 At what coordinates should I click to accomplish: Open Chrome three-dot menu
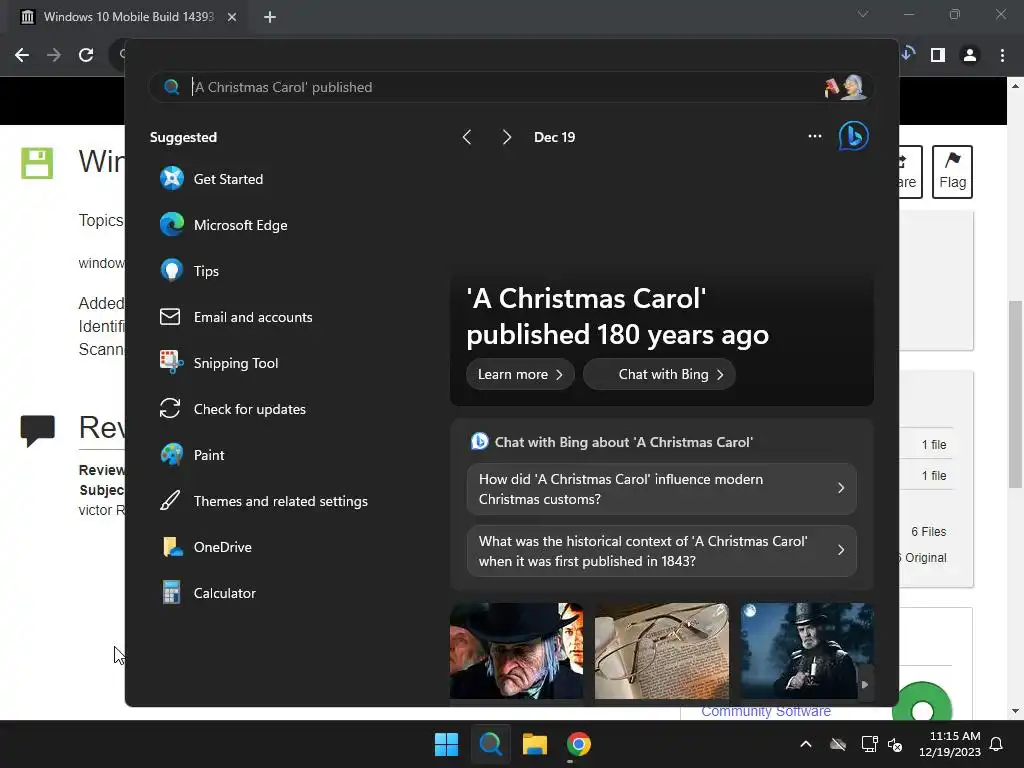pos(1002,55)
